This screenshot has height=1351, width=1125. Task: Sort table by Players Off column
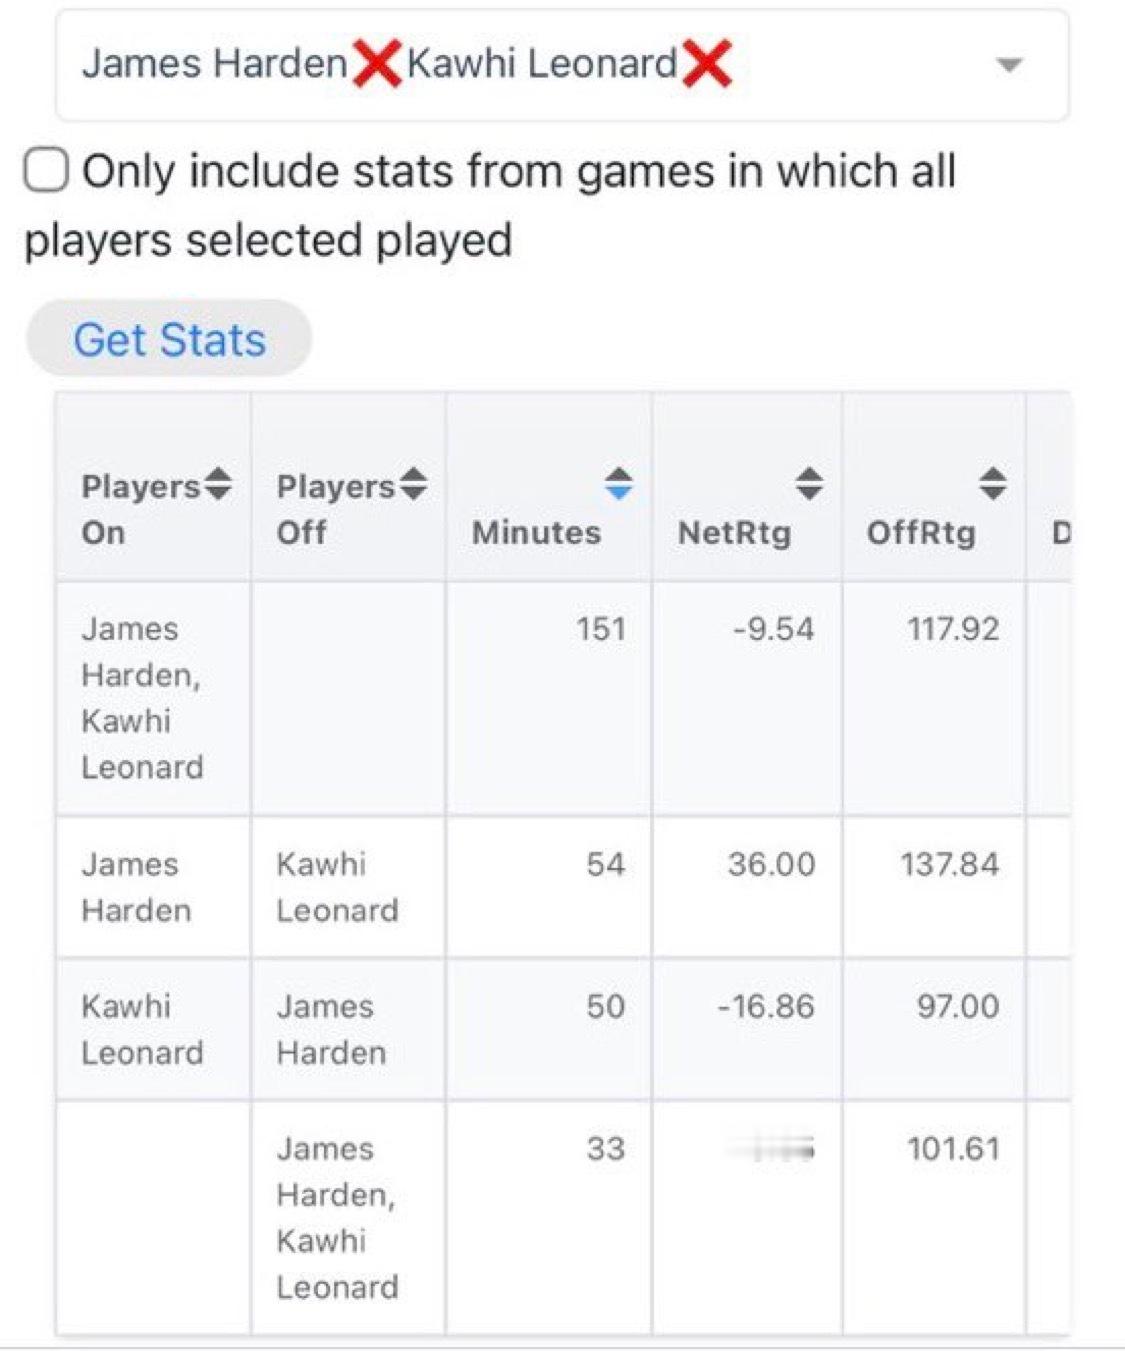[x=413, y=485]
